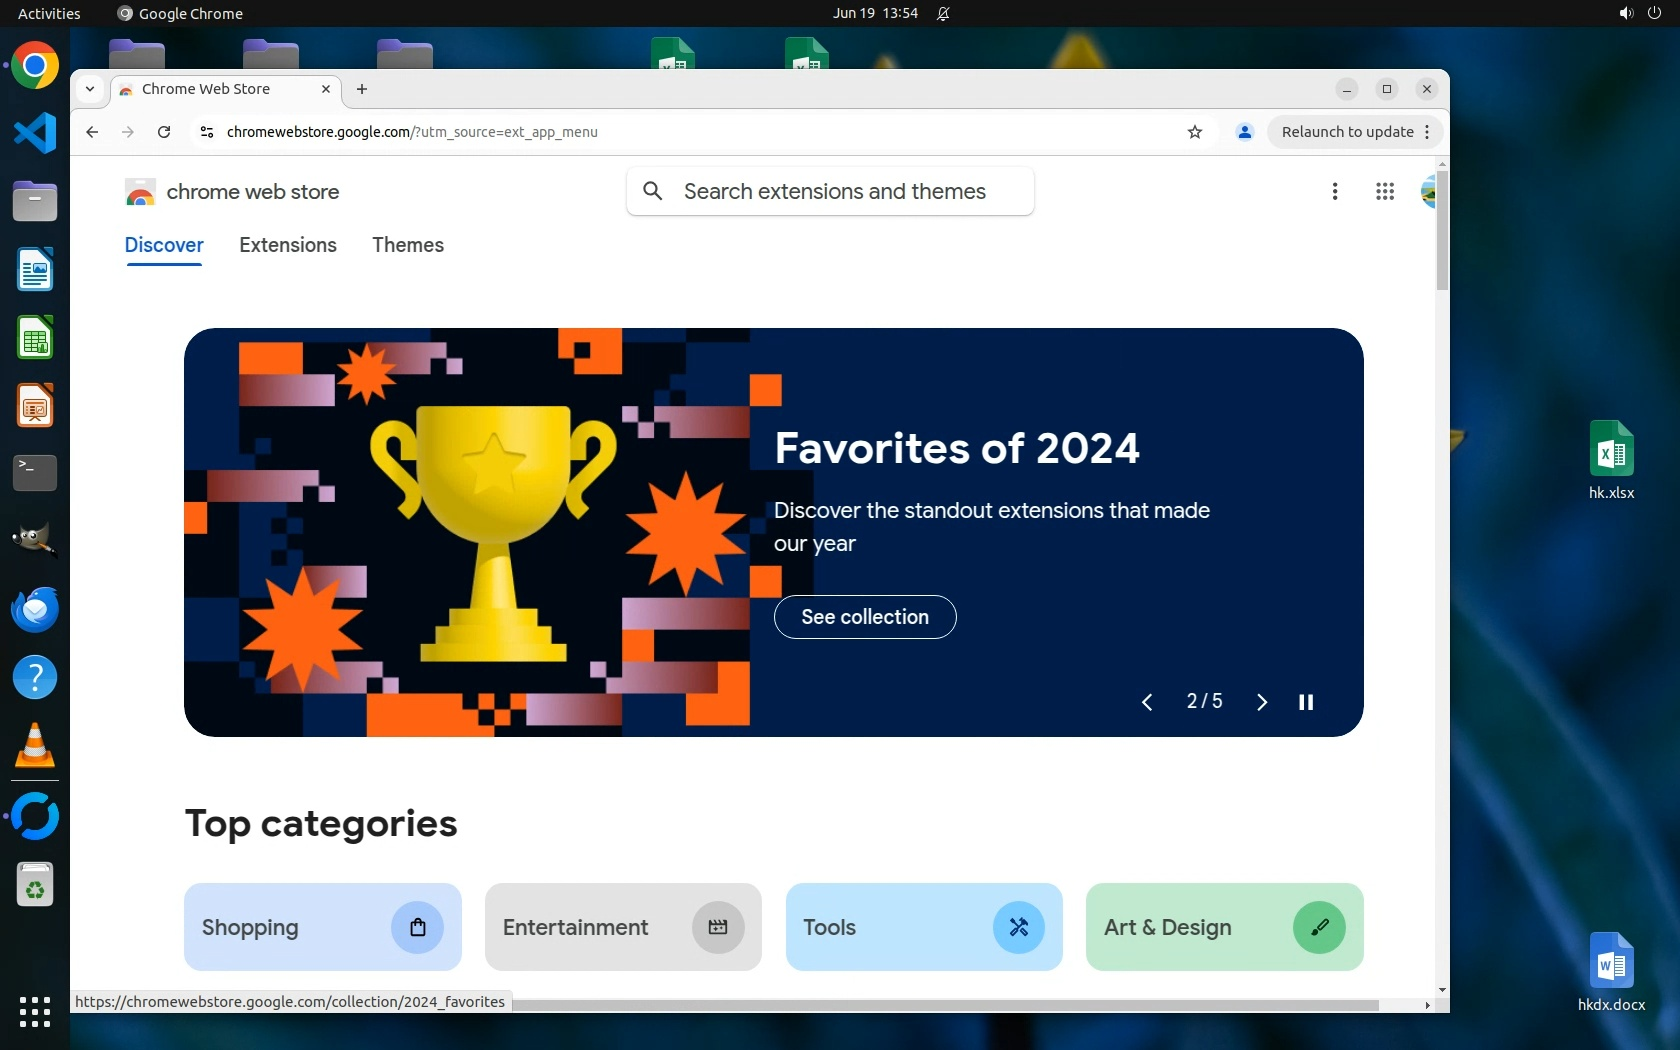
Task: Open new tab with plus icon
Action: tap(362, 89)
